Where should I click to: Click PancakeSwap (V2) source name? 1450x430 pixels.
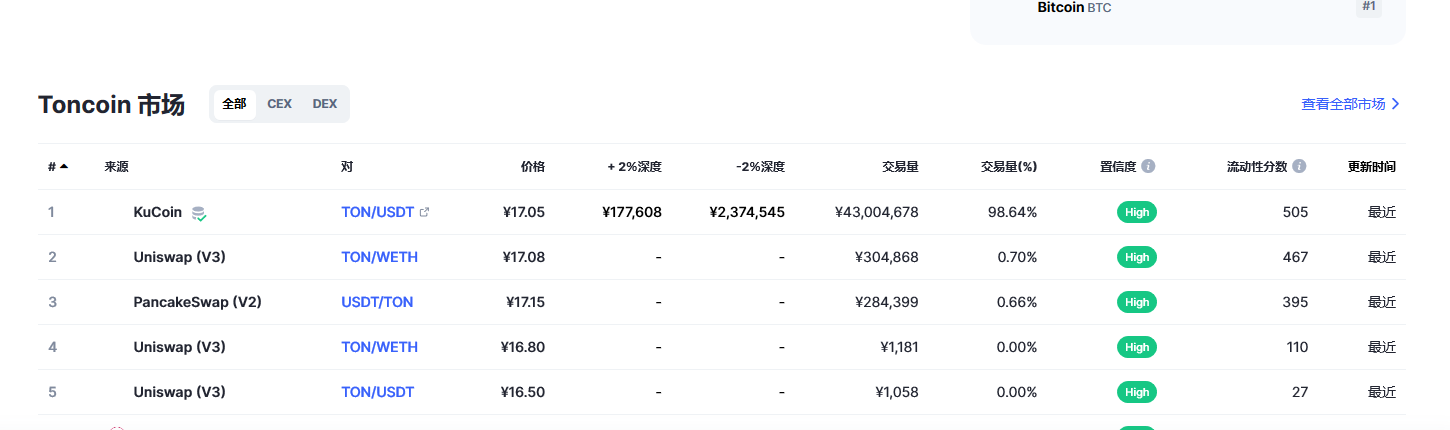pos(197,302)
